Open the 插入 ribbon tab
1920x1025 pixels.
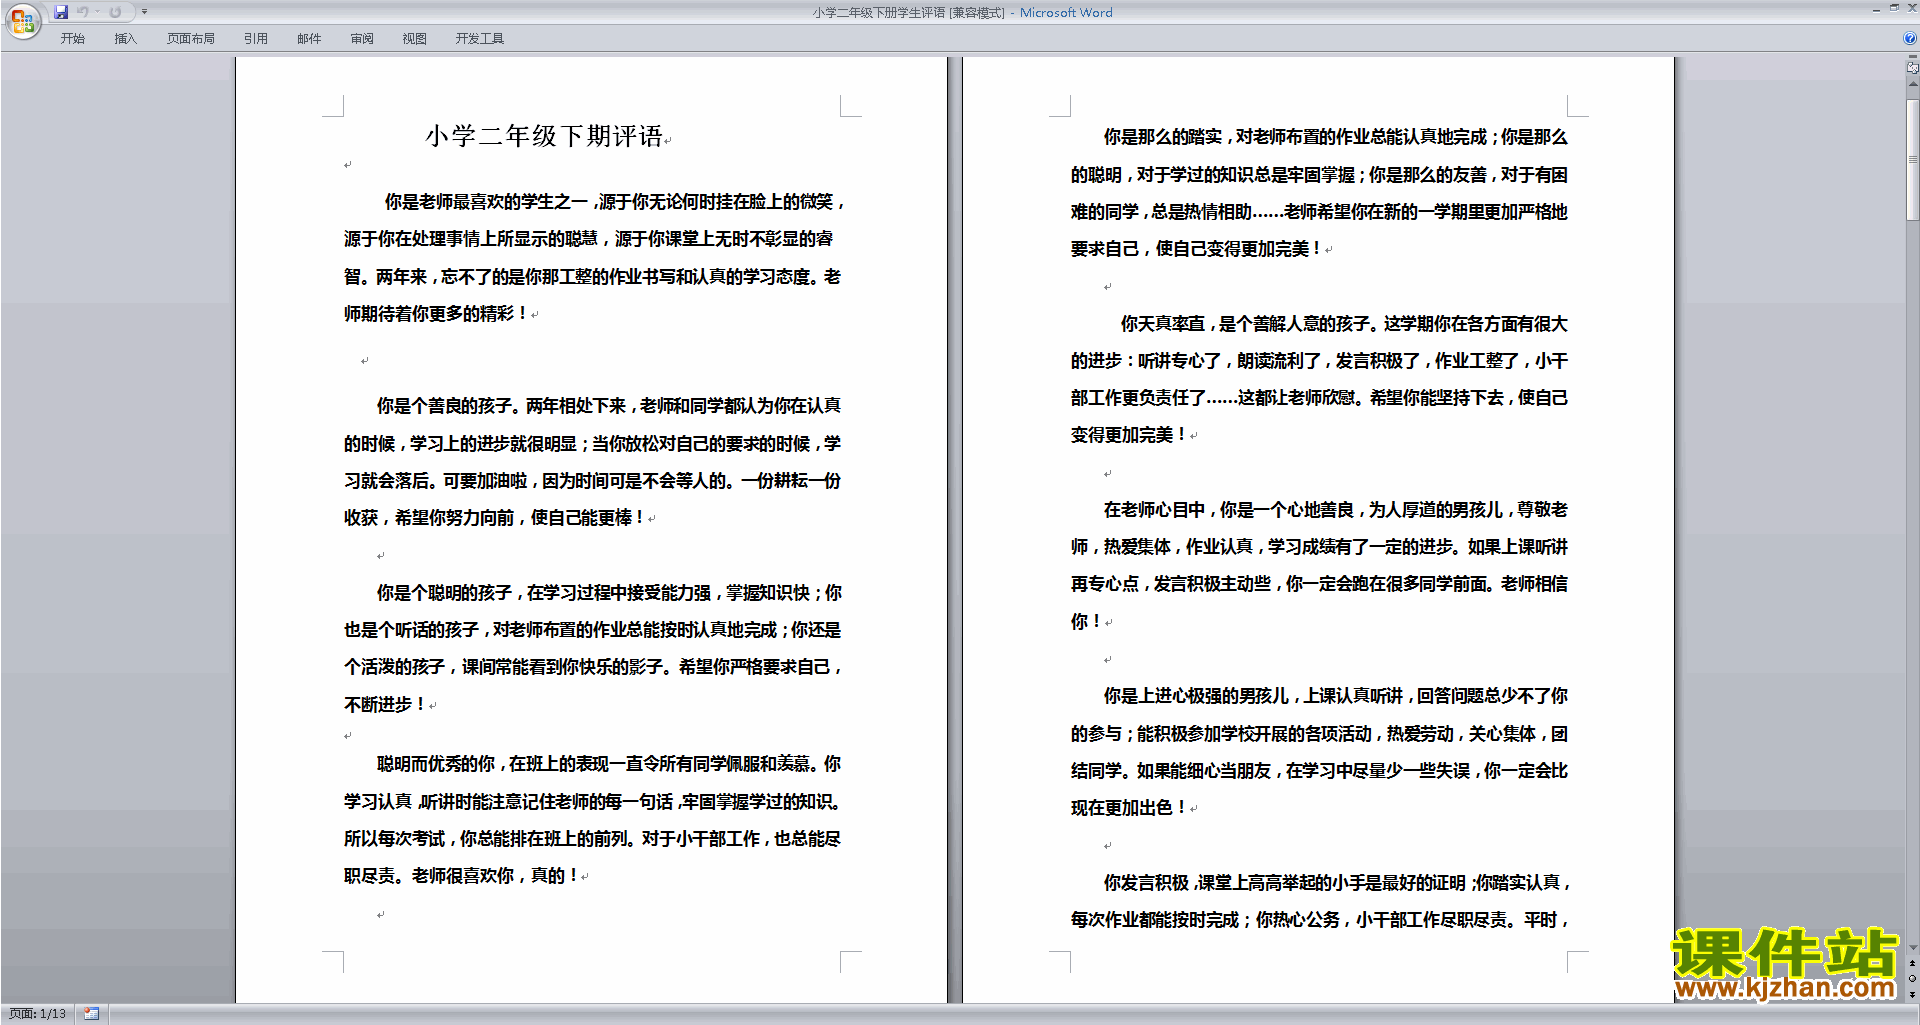pos(125,39)
